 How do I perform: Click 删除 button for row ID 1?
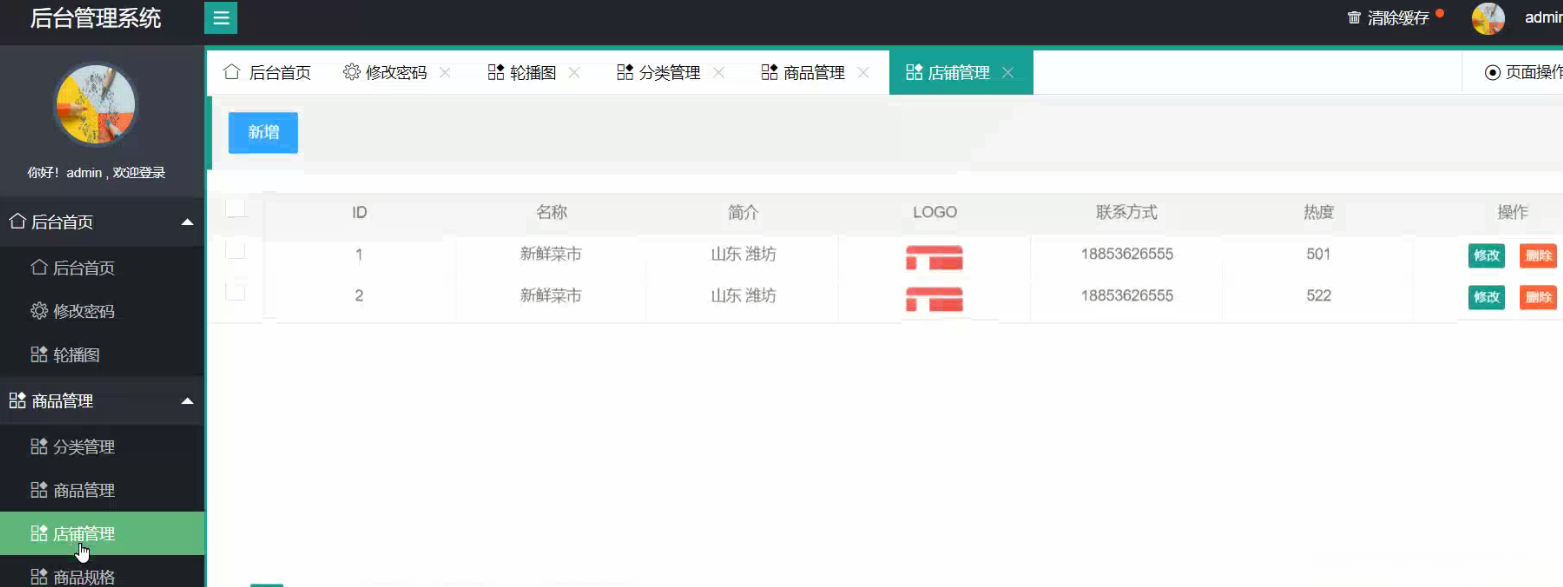click(x=1538, y=256)
